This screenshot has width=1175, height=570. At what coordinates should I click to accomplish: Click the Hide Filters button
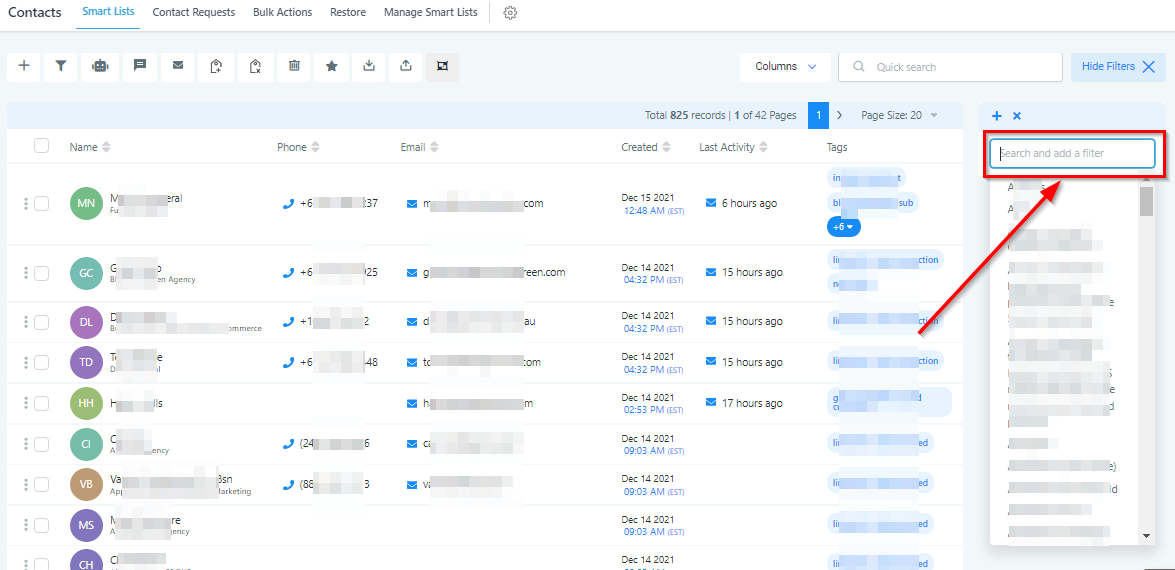pos(1118,67)
